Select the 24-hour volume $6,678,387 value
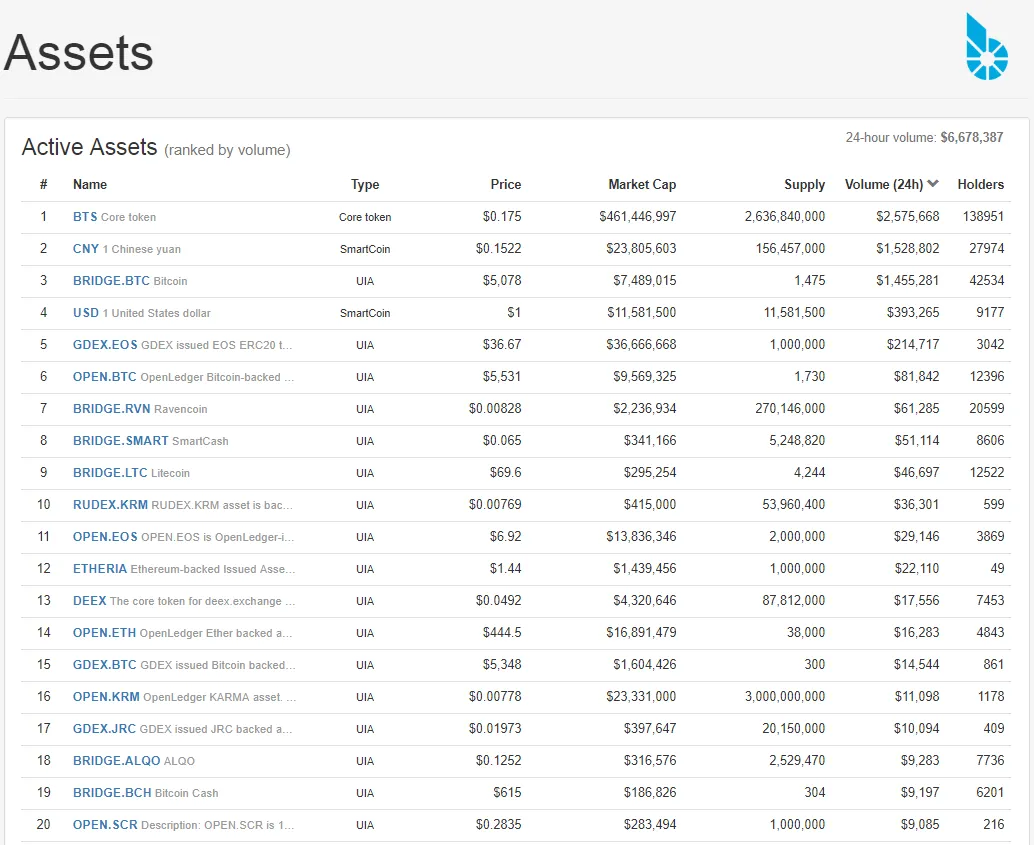This screenshot has height=845, width=1034. click(971, 137)
